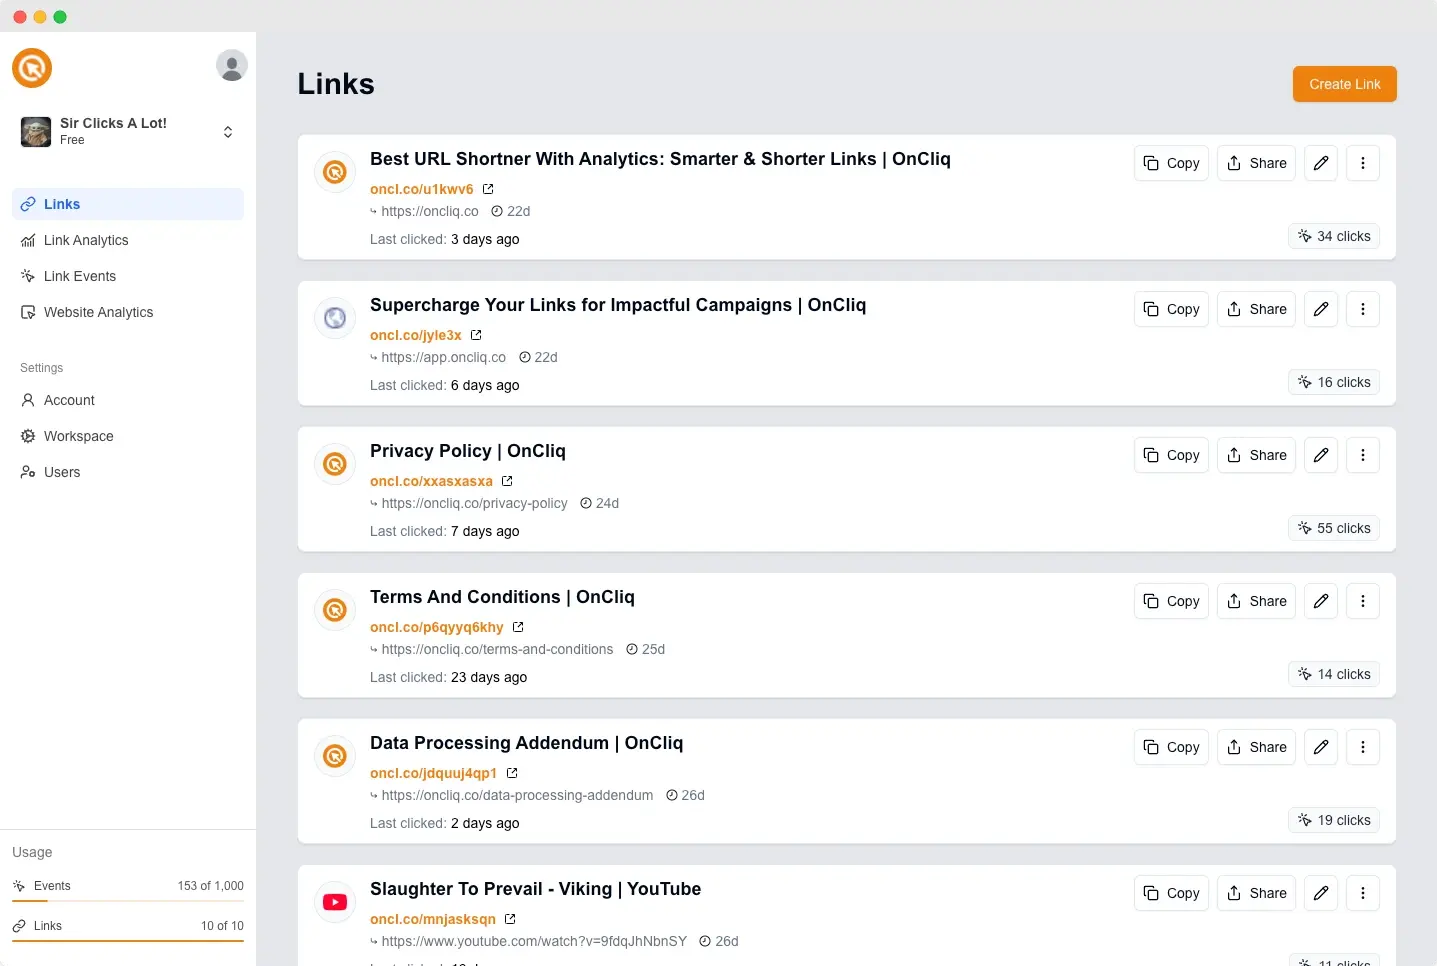The width and height of the screenshot is (1437, 966).
Task: Open the user profile avatar menu
Action: (x=232, y=65)
